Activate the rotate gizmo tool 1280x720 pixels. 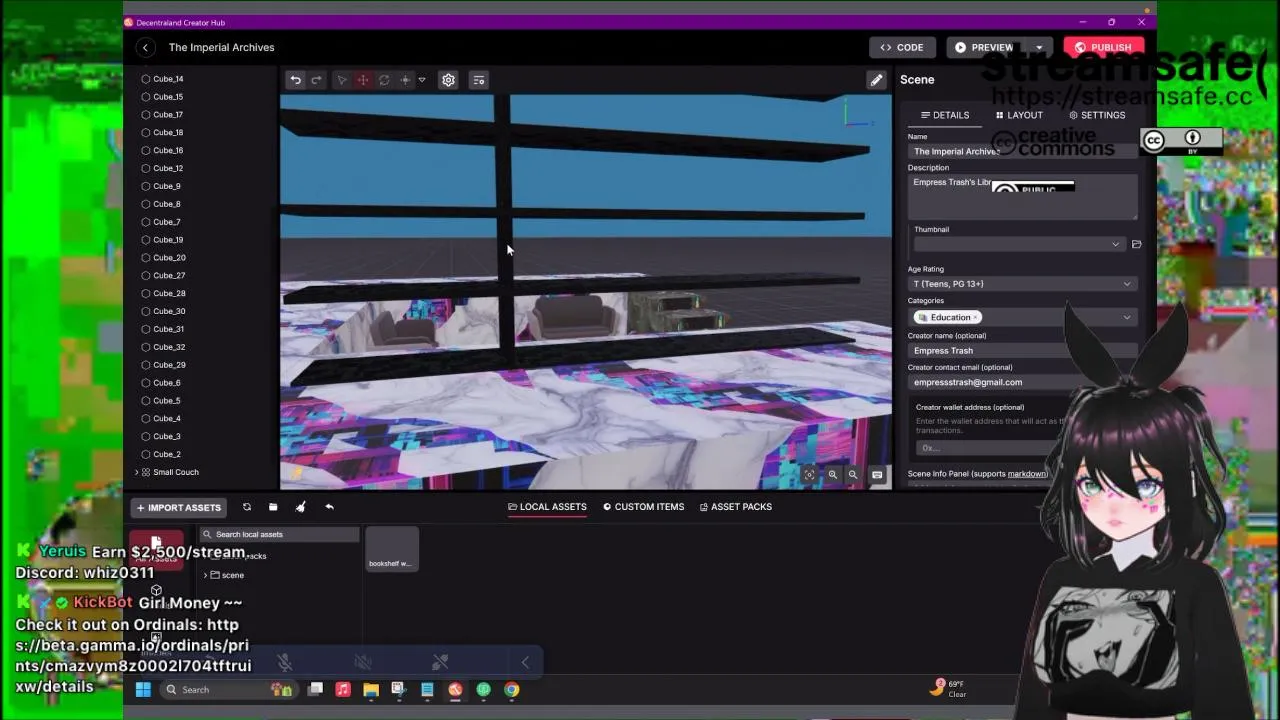384,80
